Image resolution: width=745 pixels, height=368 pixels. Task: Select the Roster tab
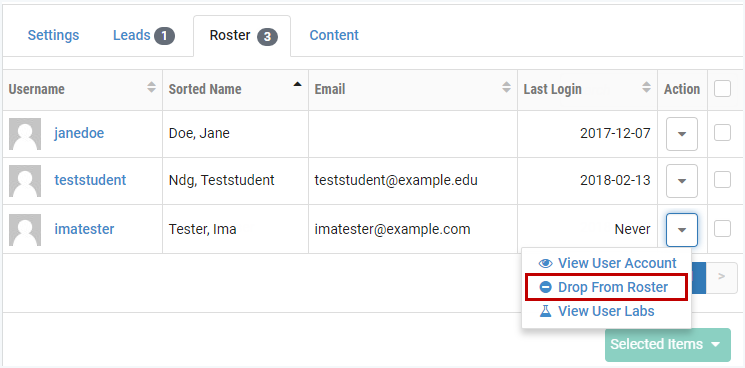tap(242, 36)
